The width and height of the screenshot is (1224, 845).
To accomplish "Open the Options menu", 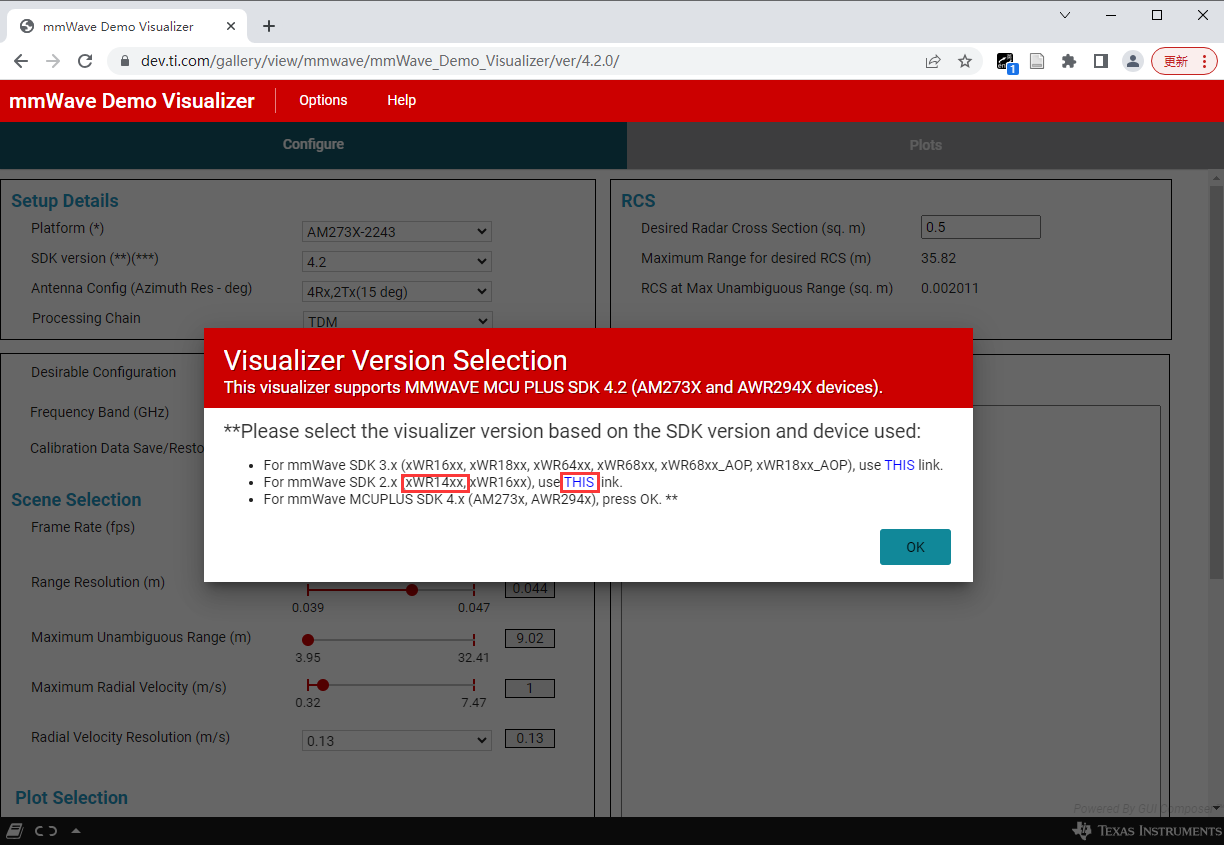I will coord(323,100).
